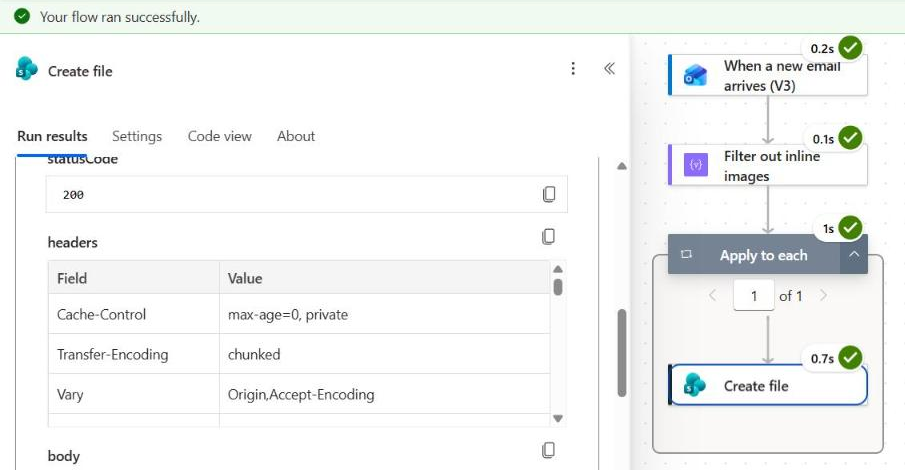Click the headers table scroll down arrow
The width and height of the screenshot is (905, 470).
[x=558, y=419]
